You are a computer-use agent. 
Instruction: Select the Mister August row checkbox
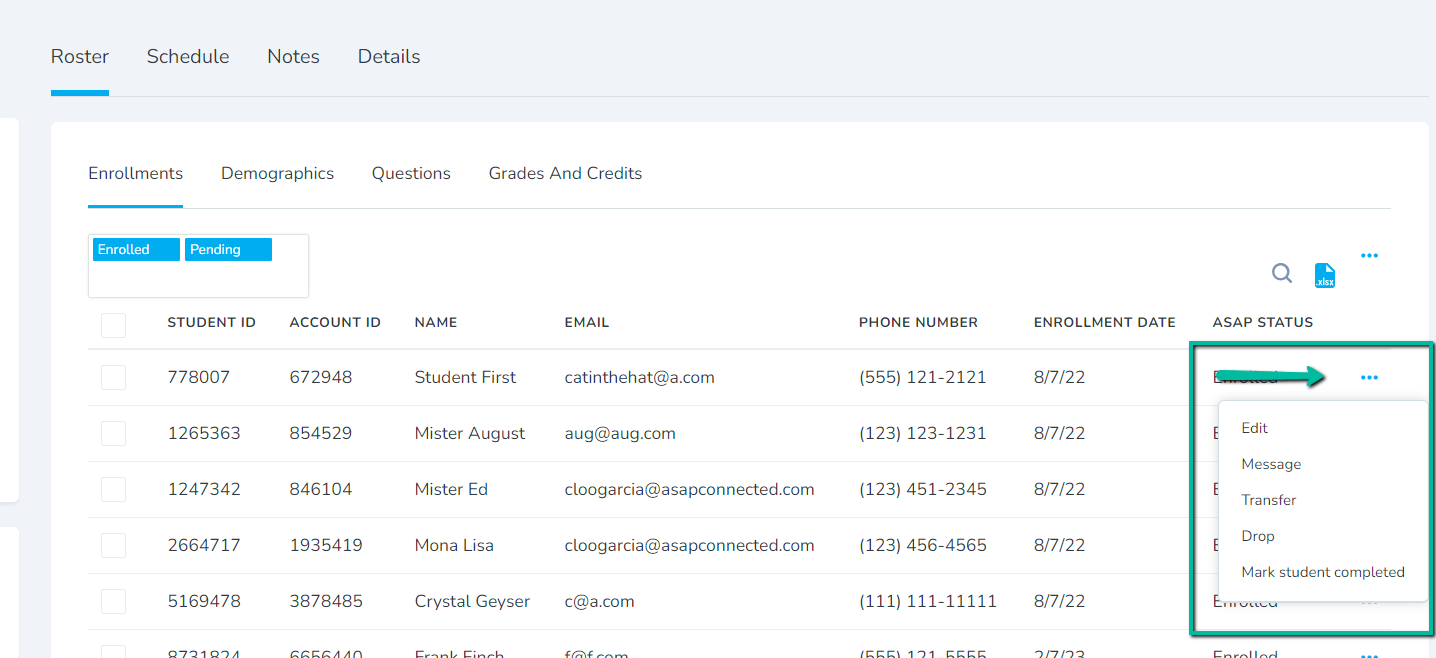click(114, 433)
